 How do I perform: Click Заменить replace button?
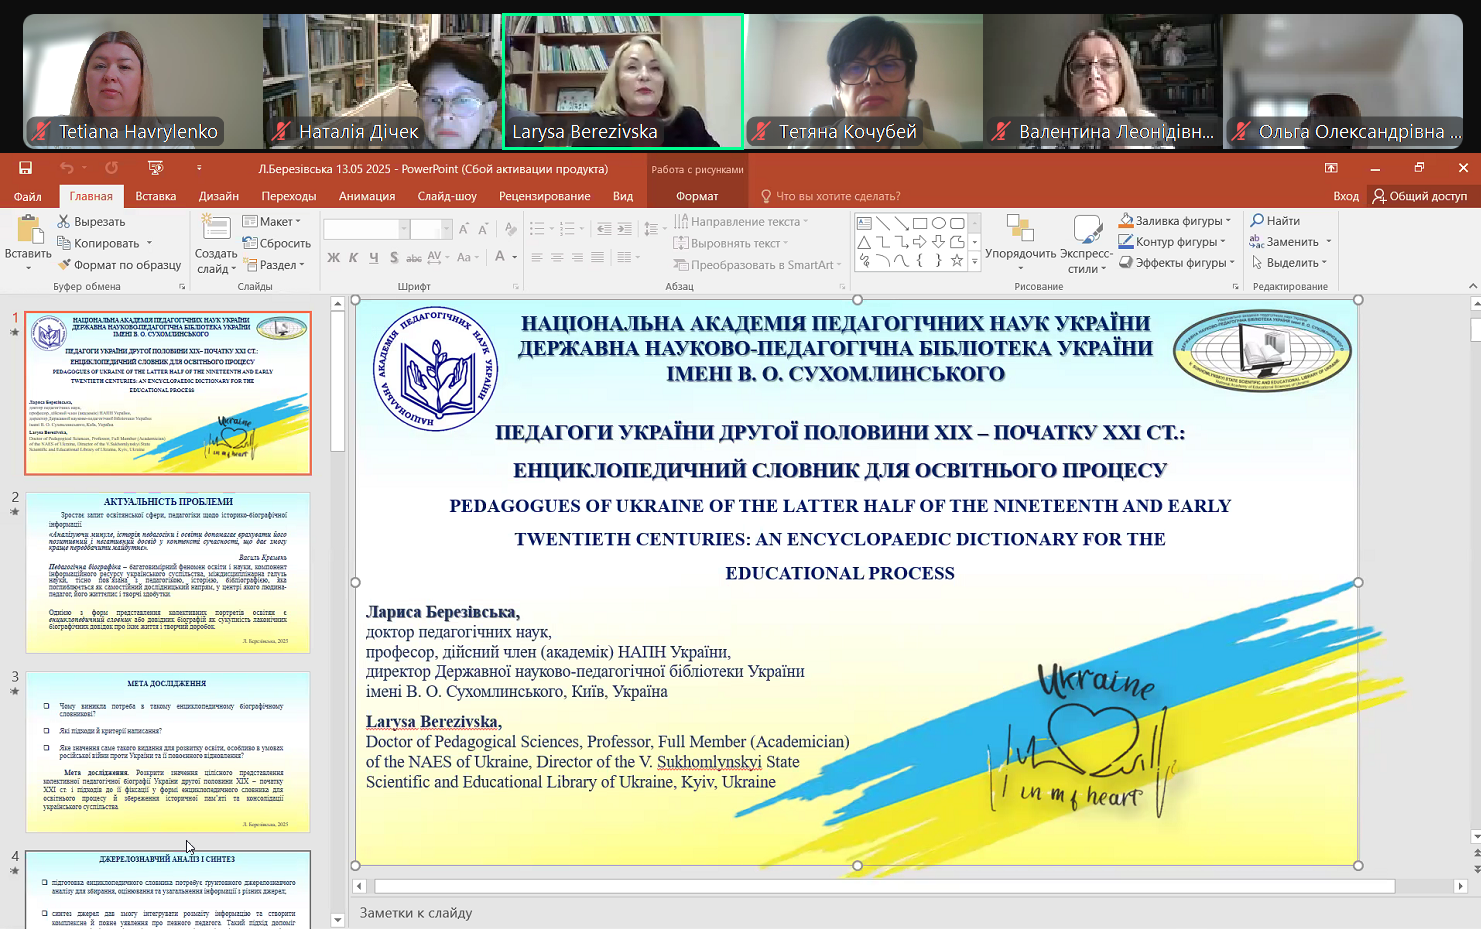tap(1285, 242)
